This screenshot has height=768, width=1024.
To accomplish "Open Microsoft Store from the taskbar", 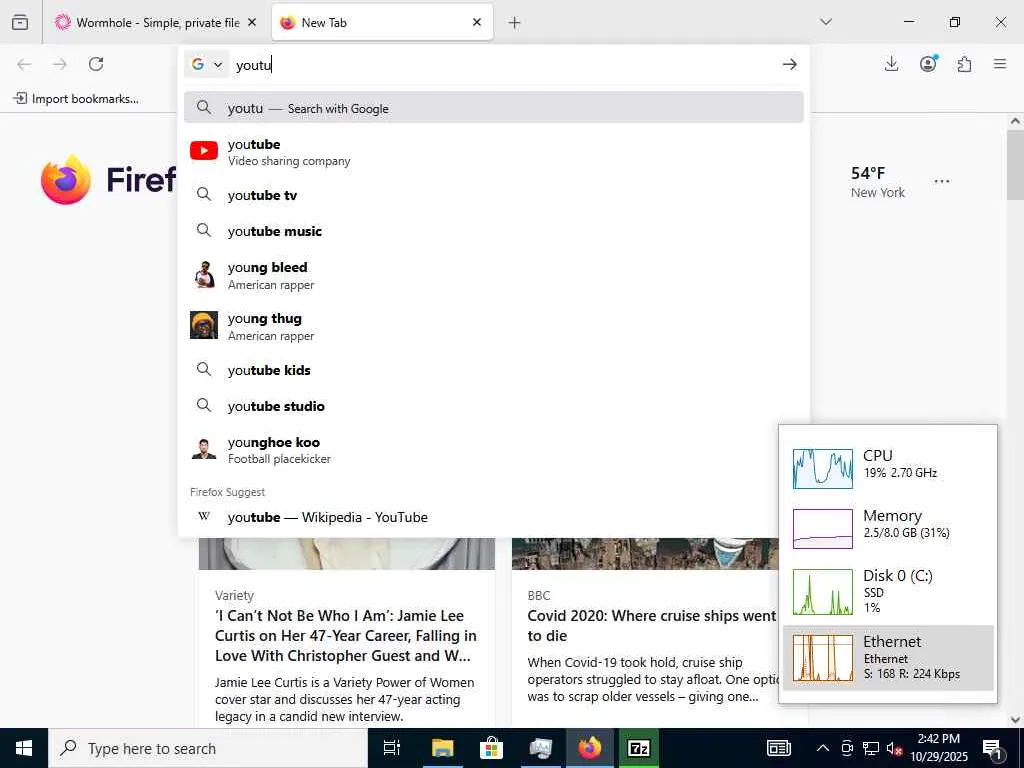I will 491,748.
